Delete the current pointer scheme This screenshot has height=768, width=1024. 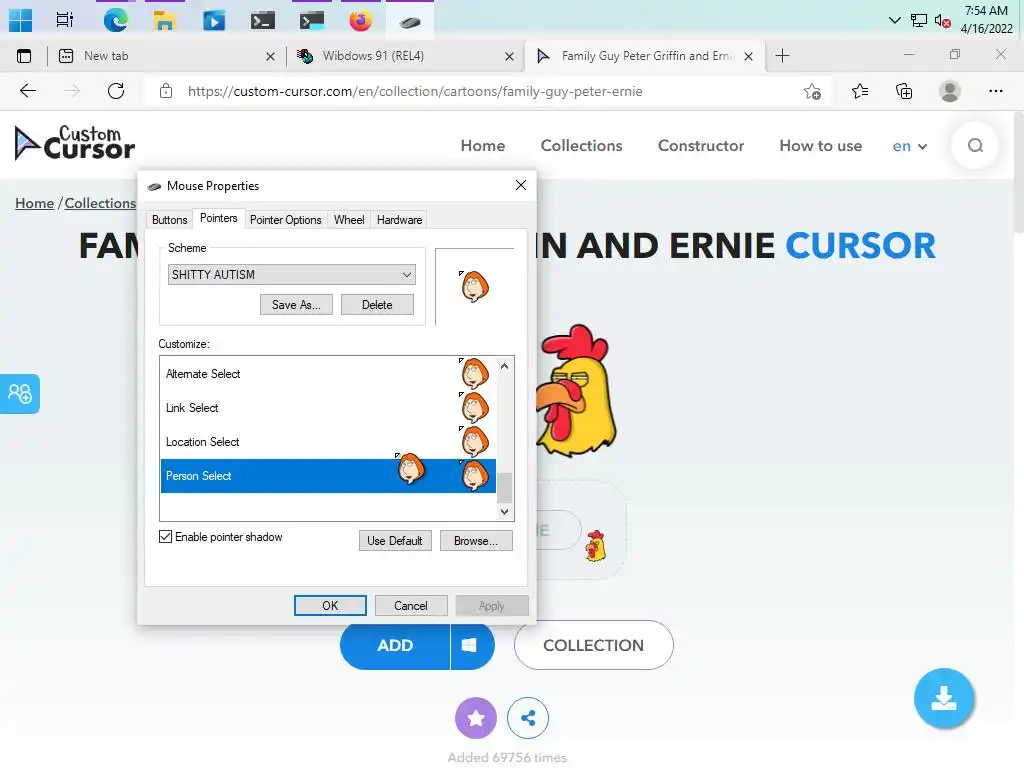(377, 305)
